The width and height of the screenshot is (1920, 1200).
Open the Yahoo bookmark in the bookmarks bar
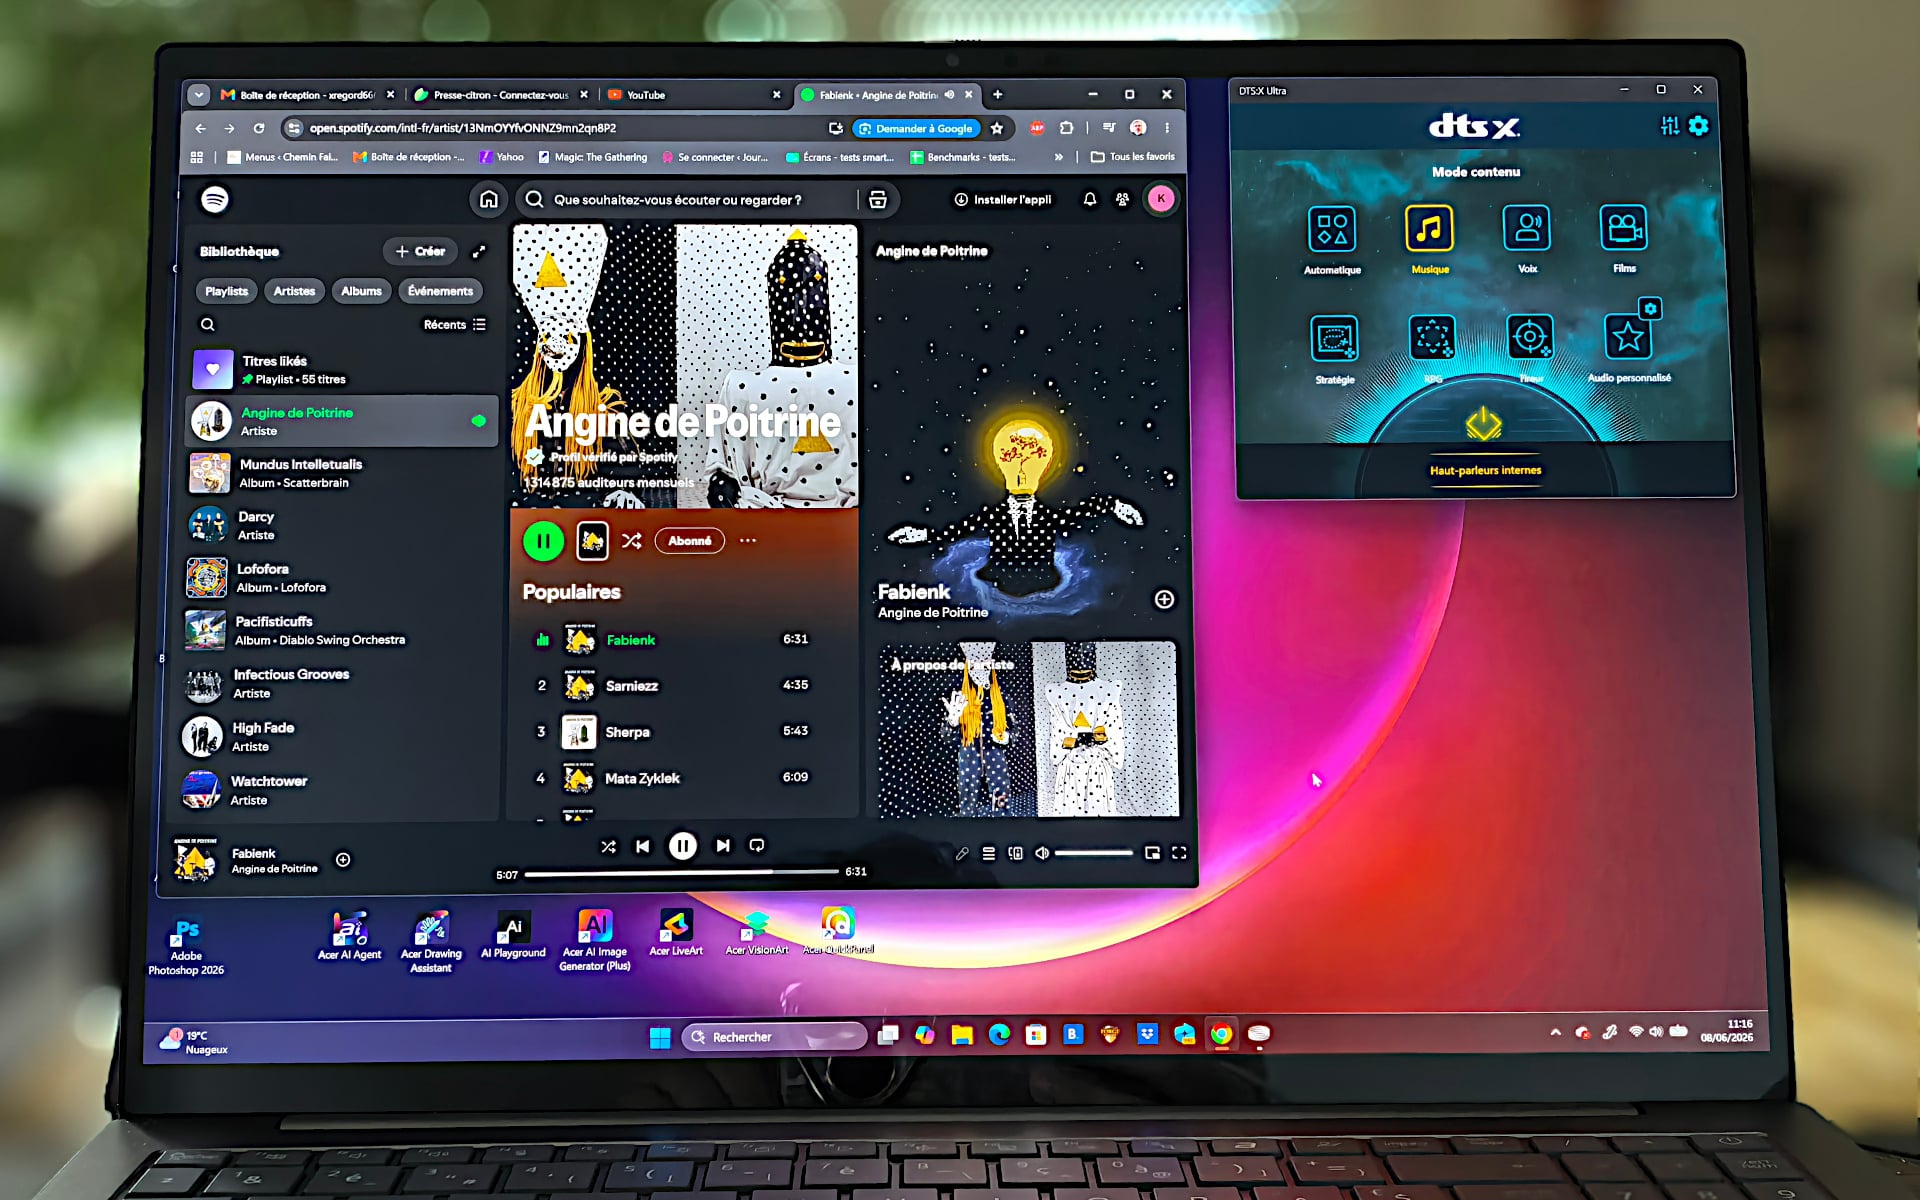coord(501,157)
